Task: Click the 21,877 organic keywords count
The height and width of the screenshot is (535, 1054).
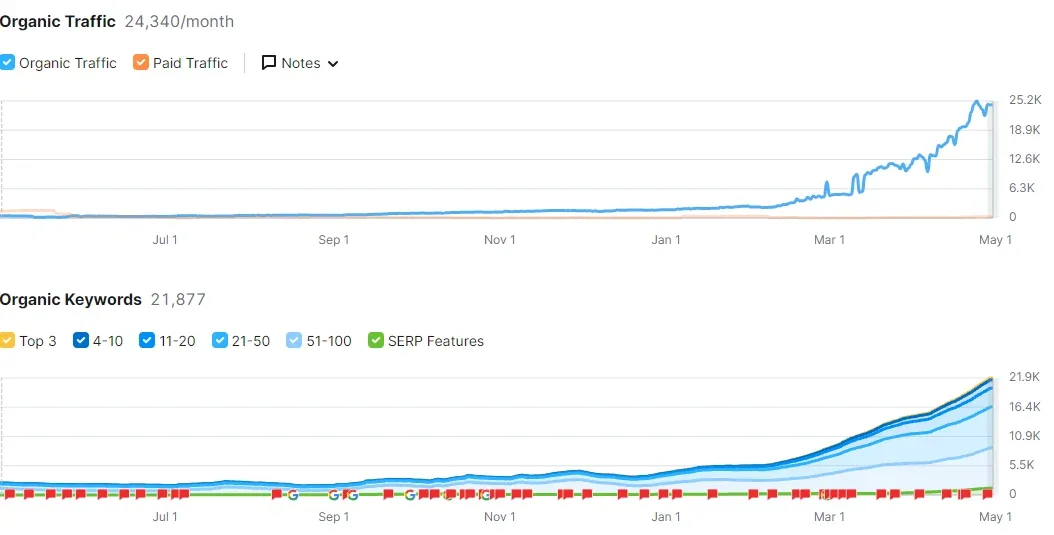Action: pos(178,299)
